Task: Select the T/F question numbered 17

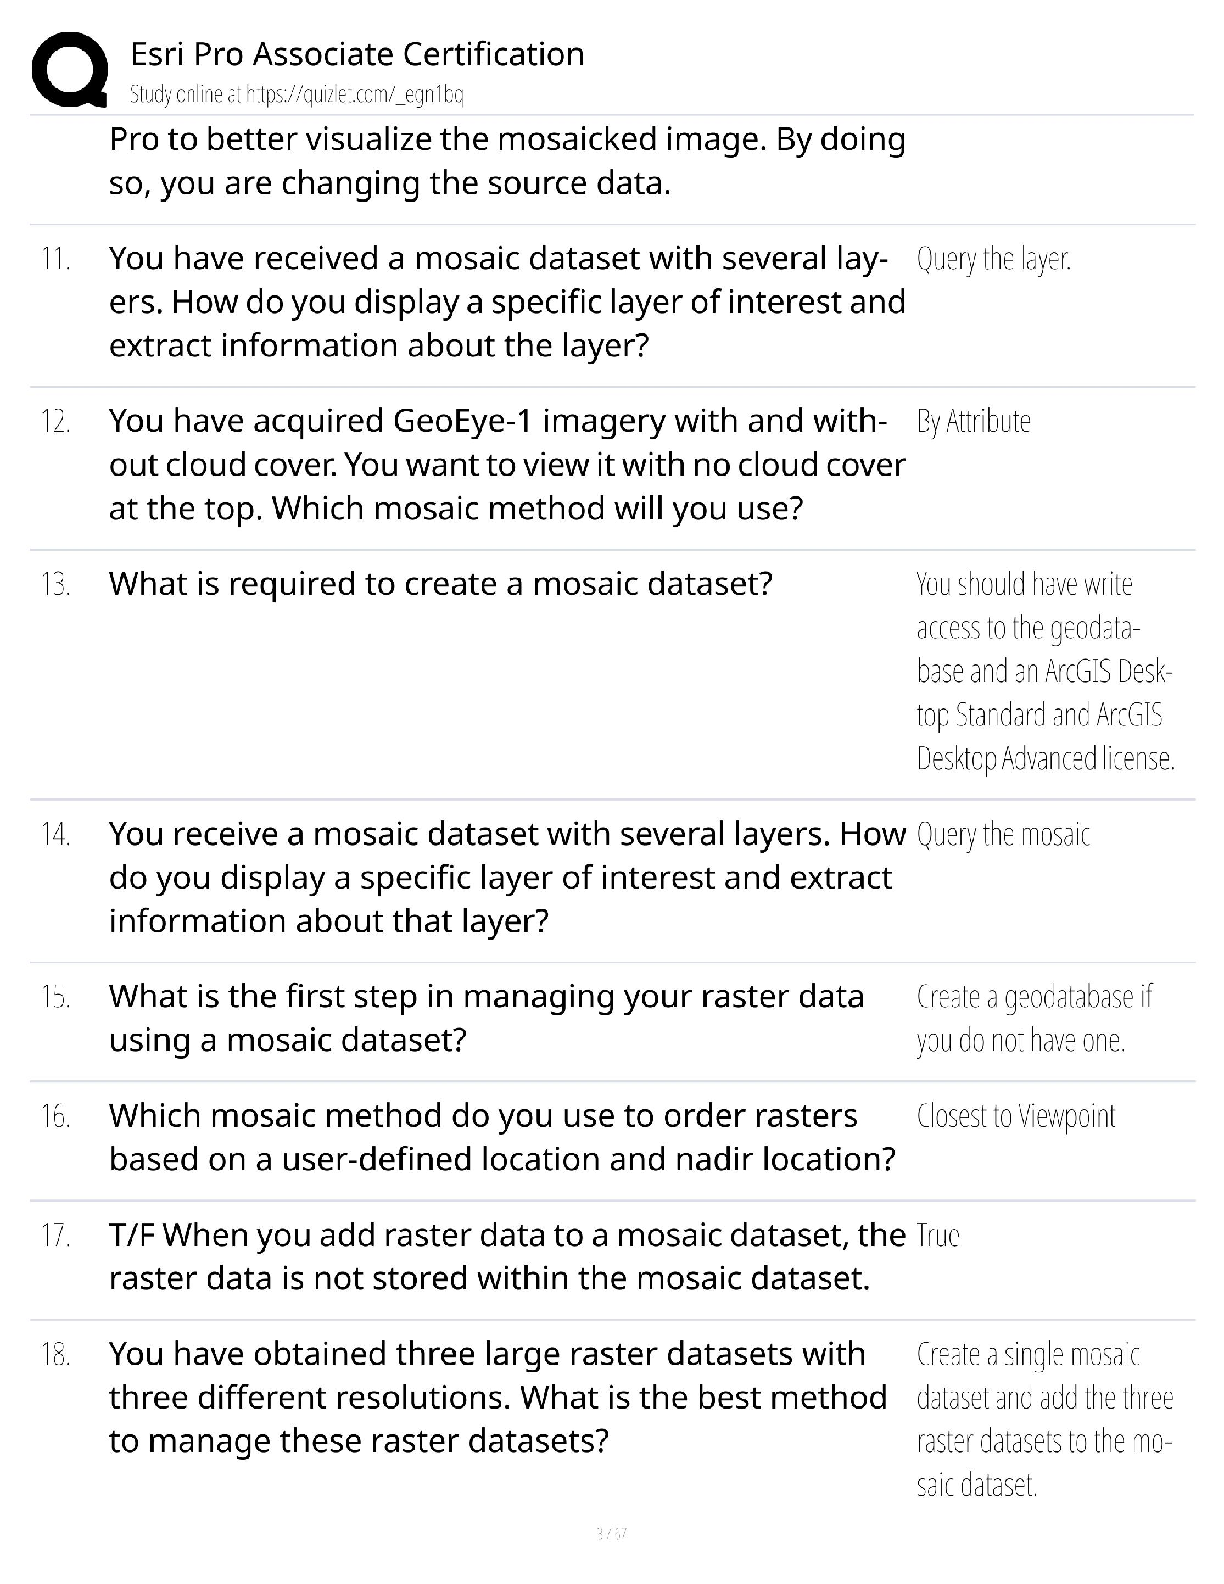Action: tap(506, 1257)
